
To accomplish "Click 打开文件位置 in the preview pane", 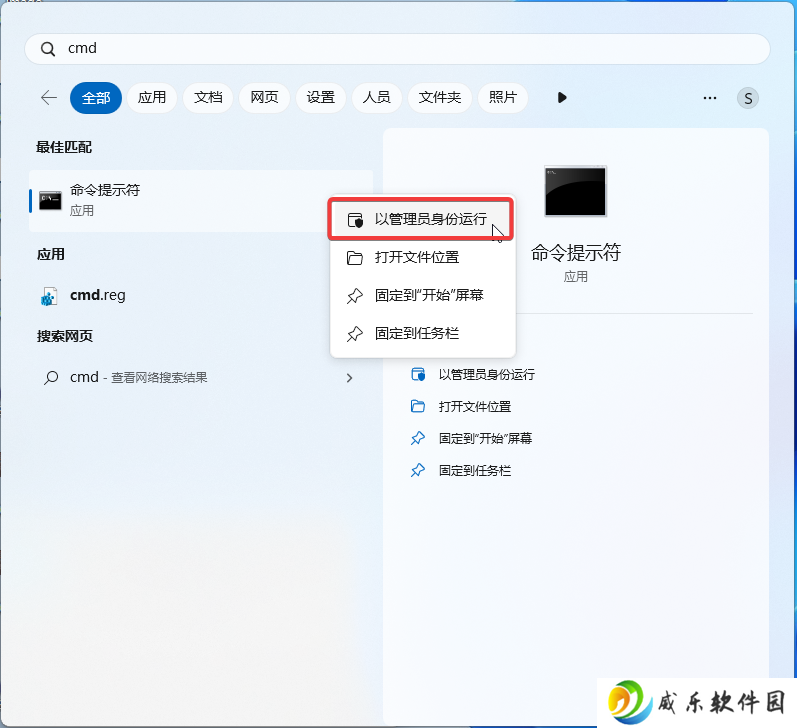I will click(475, 407).
